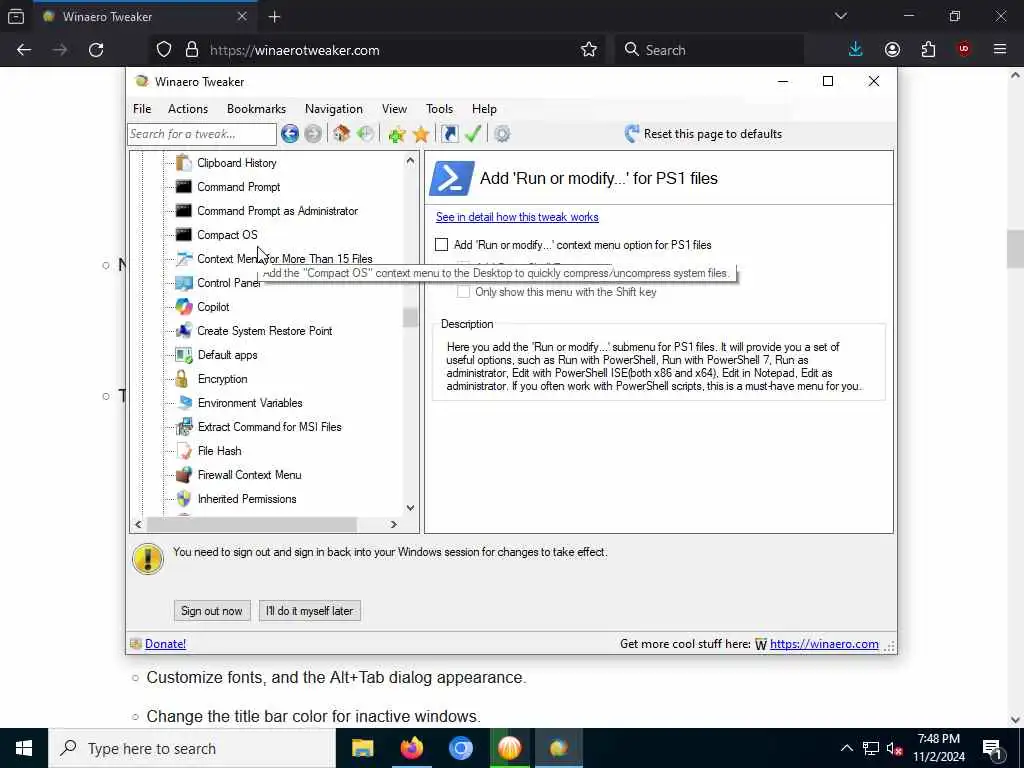
Task: Click the Default apps icon in tree
Action: click(x=184, y=355)
